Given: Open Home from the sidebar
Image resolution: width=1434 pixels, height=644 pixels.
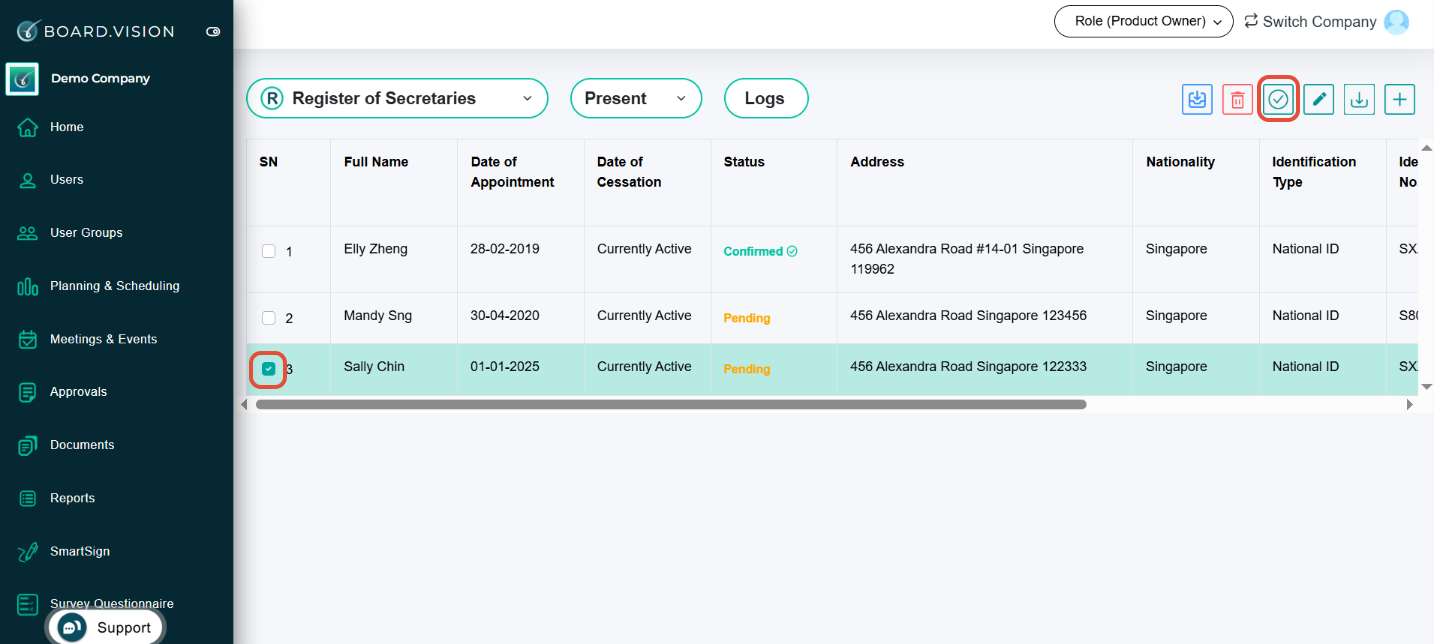Looking at the screenshot, I should click(67, 127).
